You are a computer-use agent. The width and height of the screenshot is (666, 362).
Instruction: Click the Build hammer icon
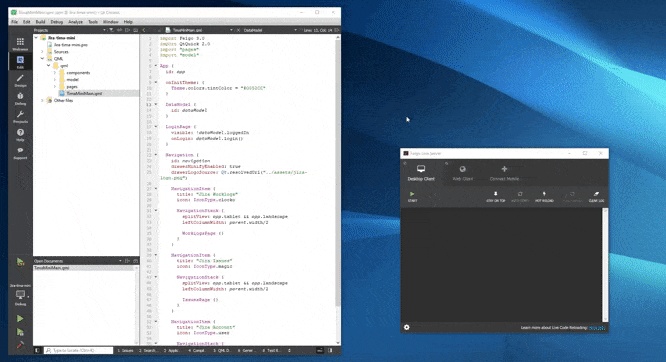[20, 345]
